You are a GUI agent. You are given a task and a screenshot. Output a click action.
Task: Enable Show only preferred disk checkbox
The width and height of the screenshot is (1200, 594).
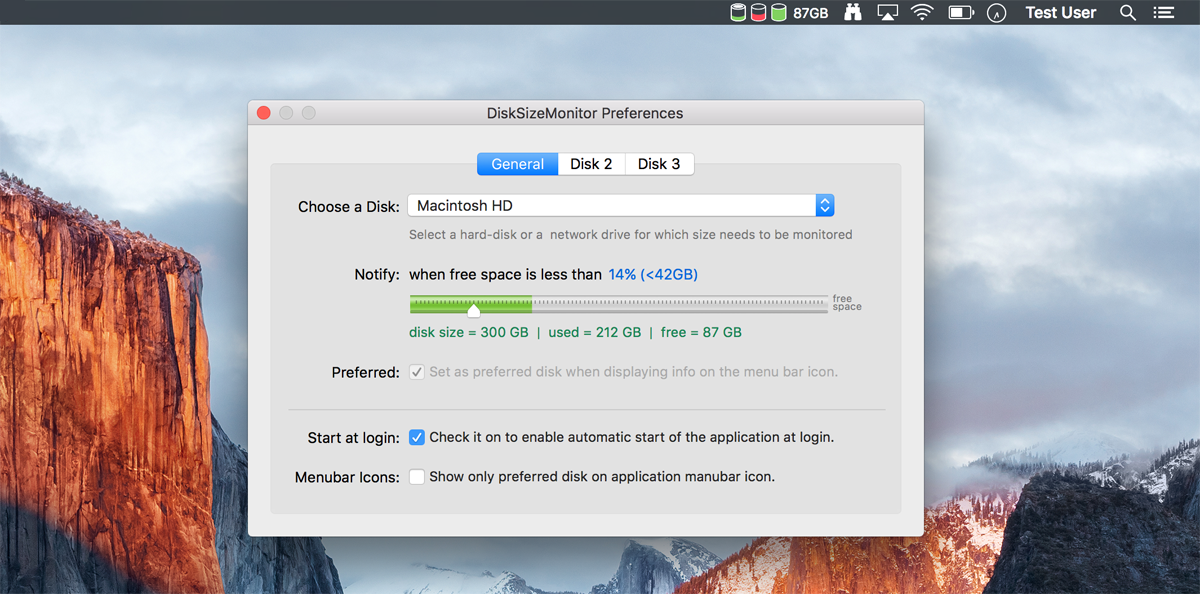[417, 477]
